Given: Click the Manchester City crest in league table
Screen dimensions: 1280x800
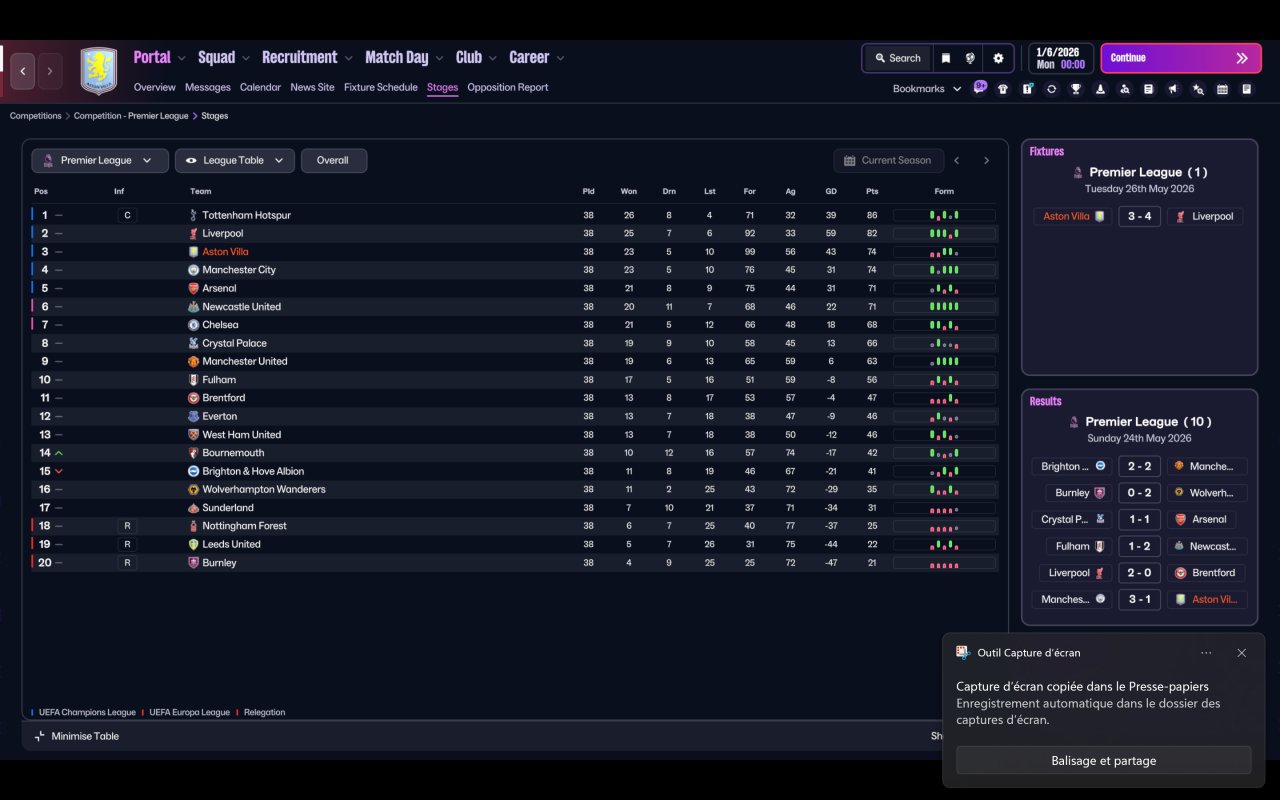Looking at the screenshot, I should 194,270.
